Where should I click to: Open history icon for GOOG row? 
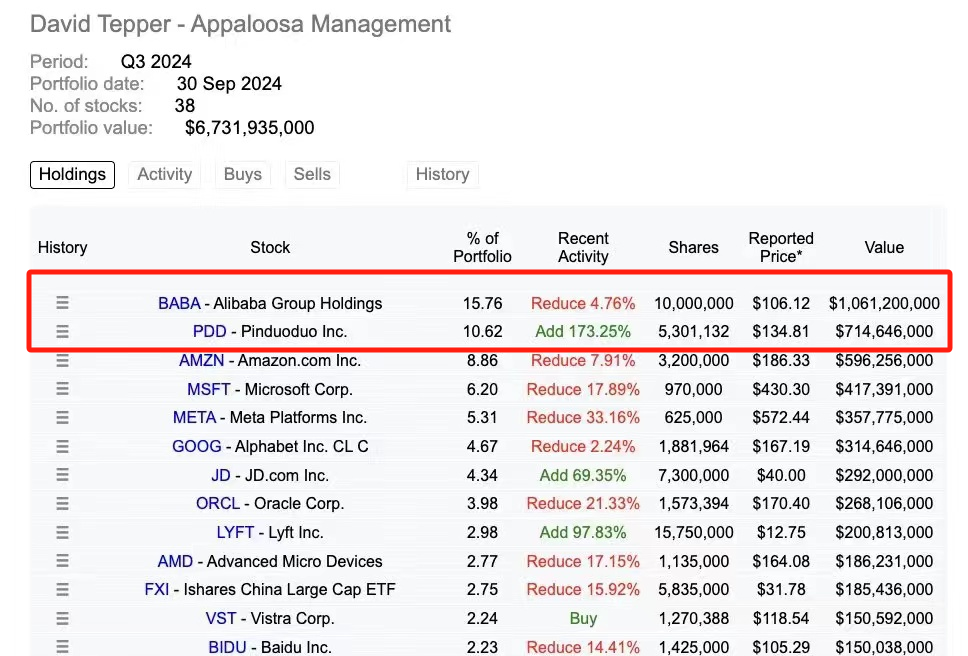(x=62, y=446)
